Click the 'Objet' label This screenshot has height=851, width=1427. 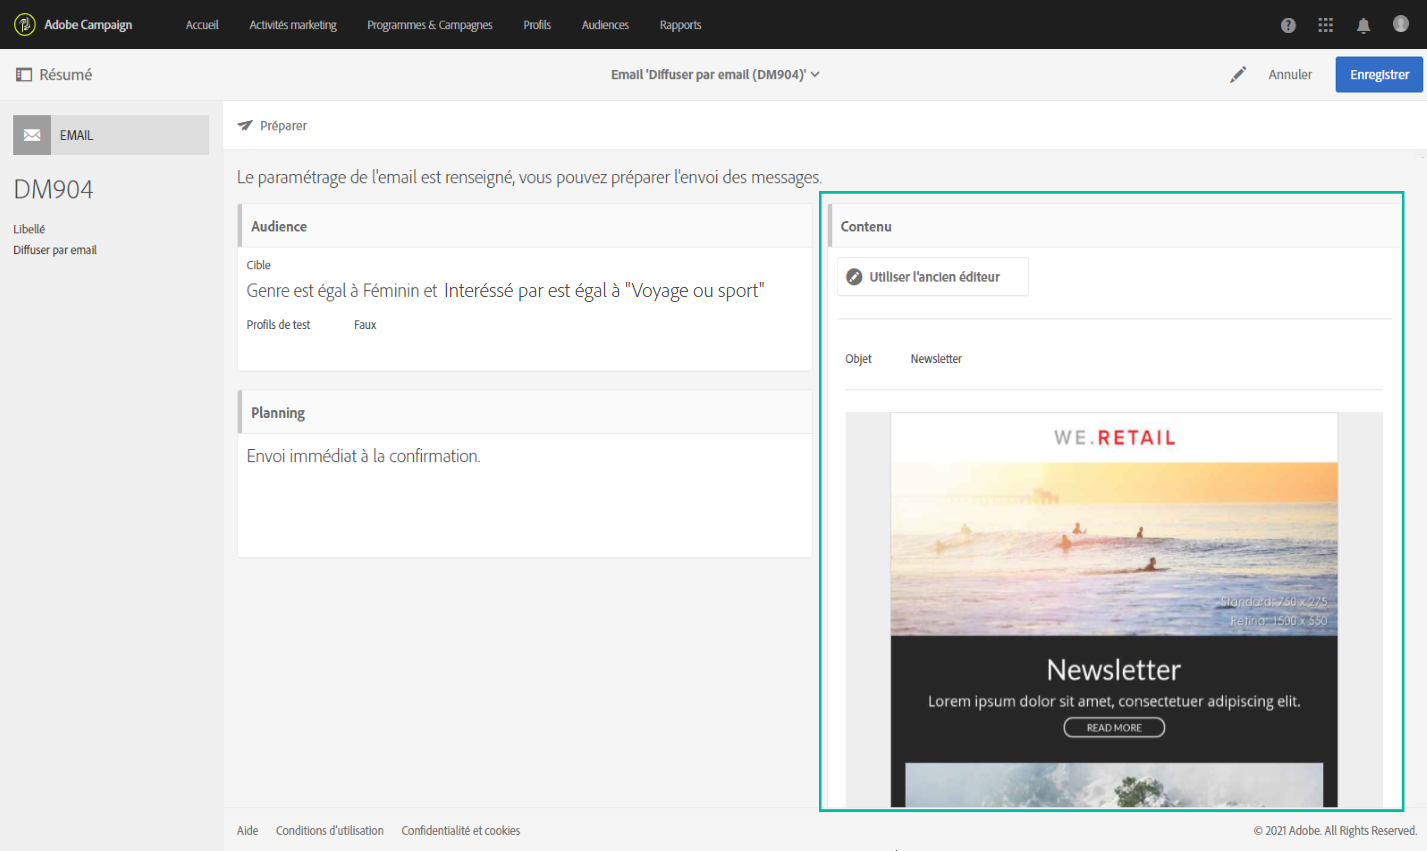tap(858, 359)
